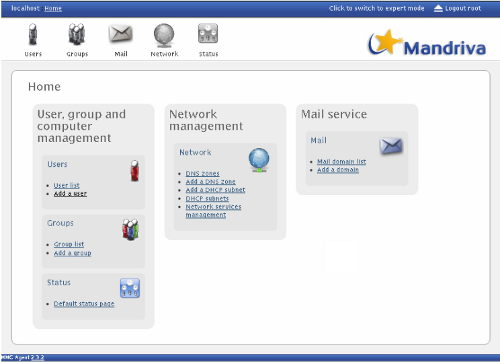This screenshot has width=500, height=362.
Task: Log out via Logout root link
Action: (x=463, y=8)
